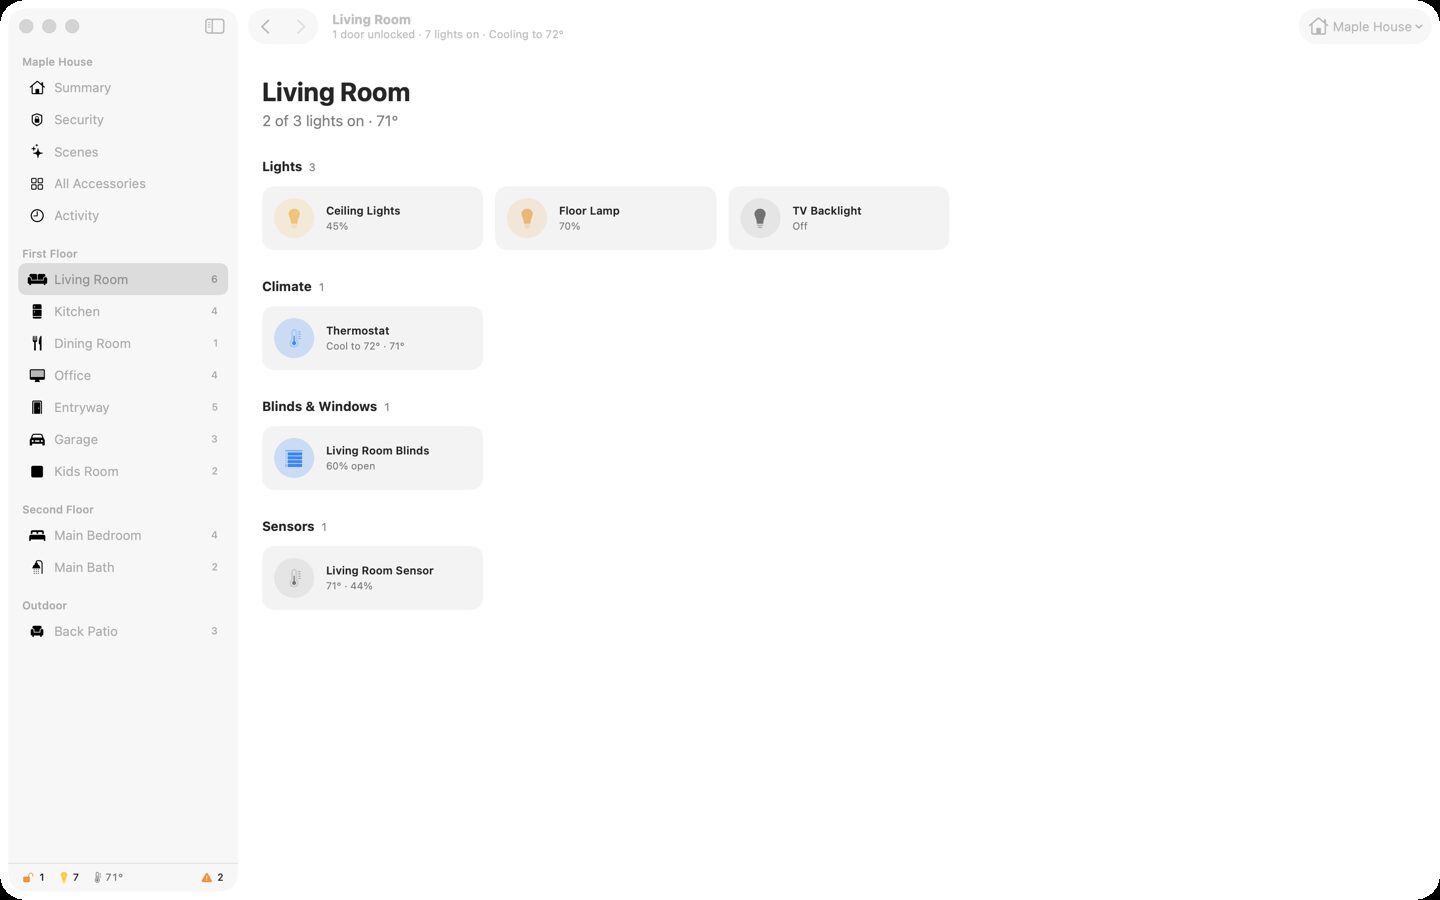
Task: Click the Sensors section header
Action: click(288, 527)
